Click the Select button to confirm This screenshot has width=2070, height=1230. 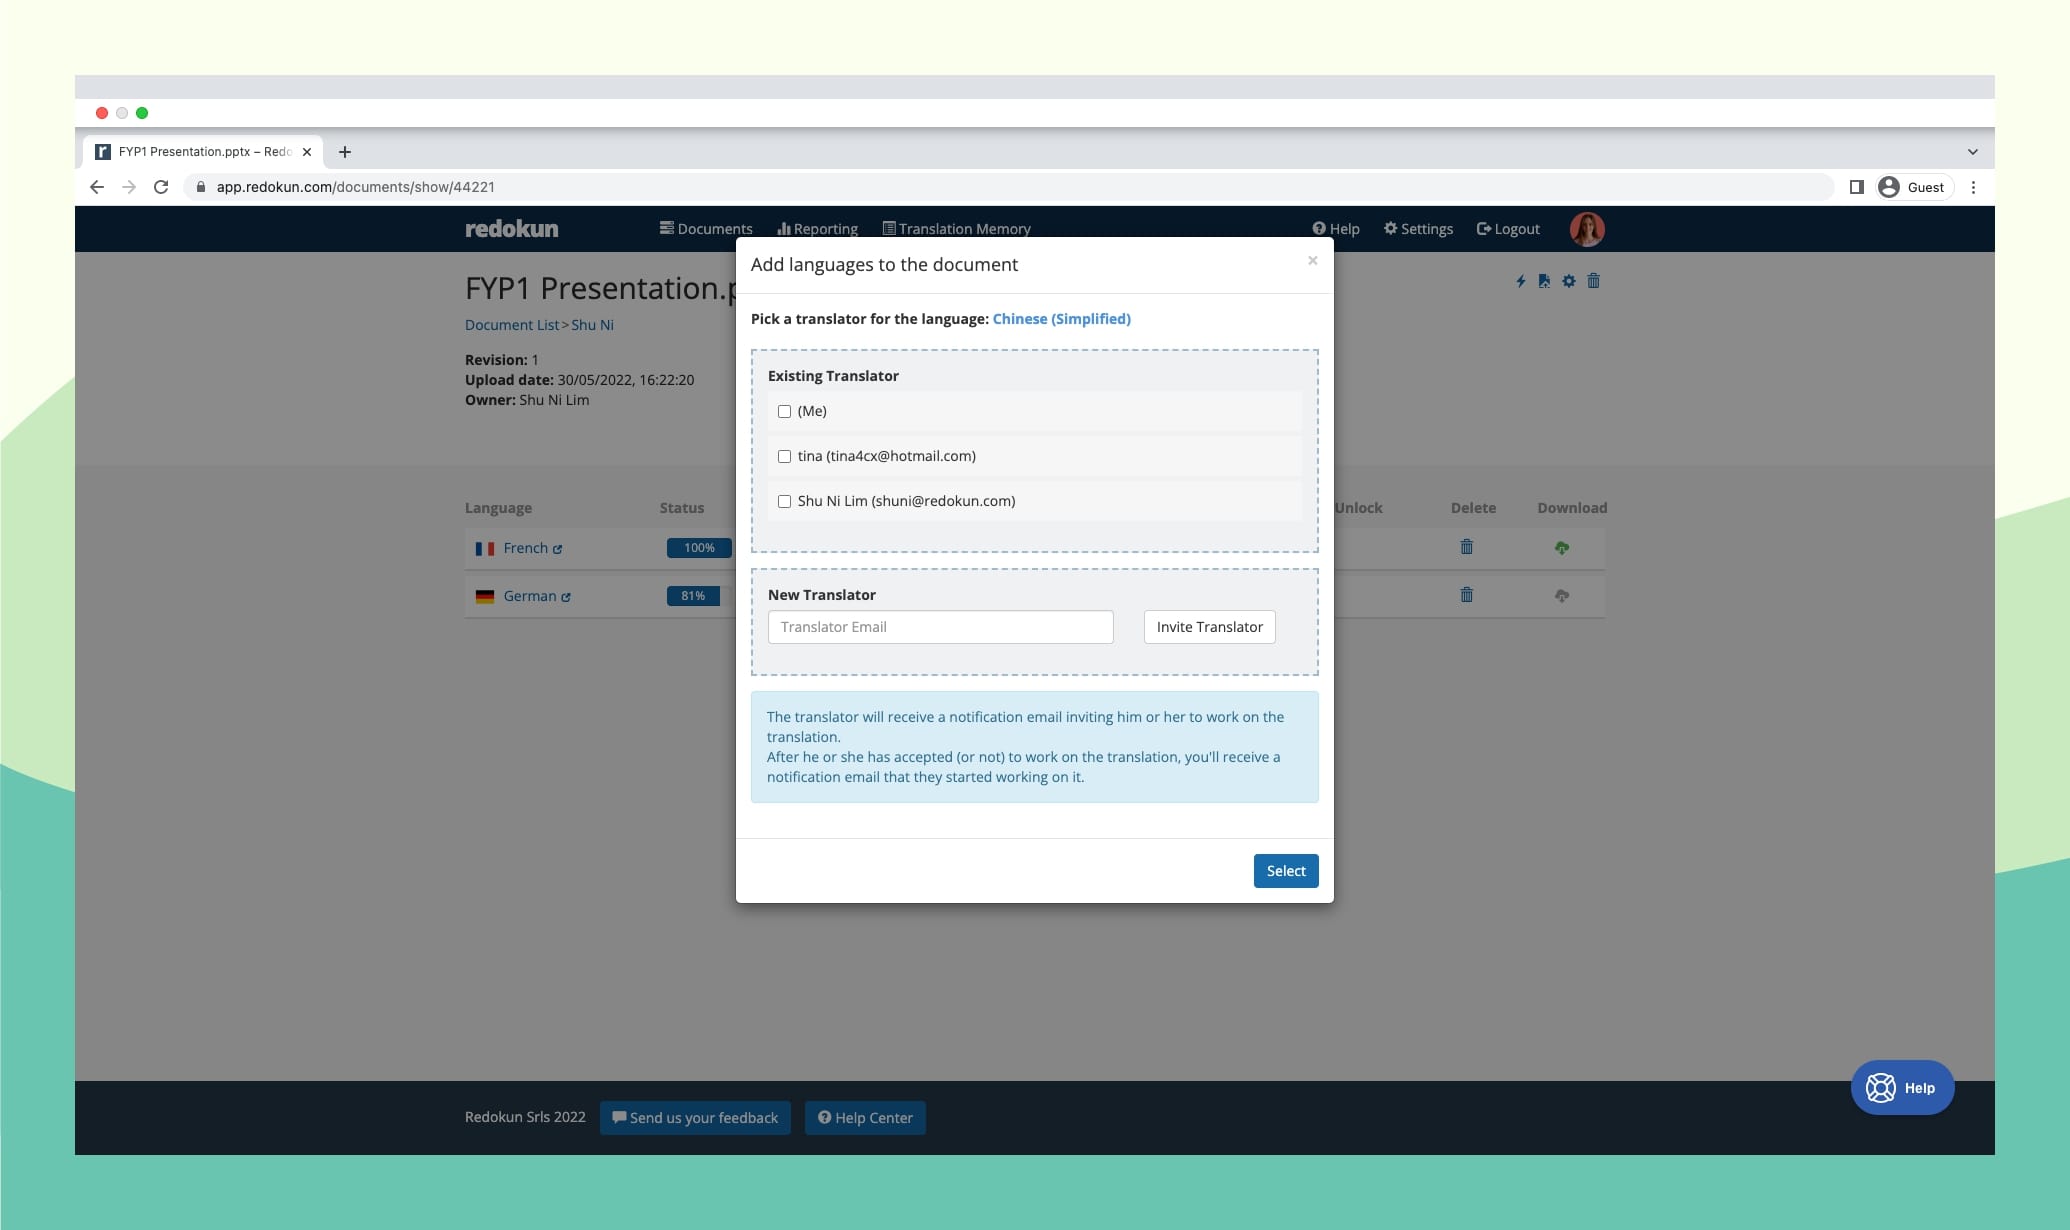tap(1285, 870)
